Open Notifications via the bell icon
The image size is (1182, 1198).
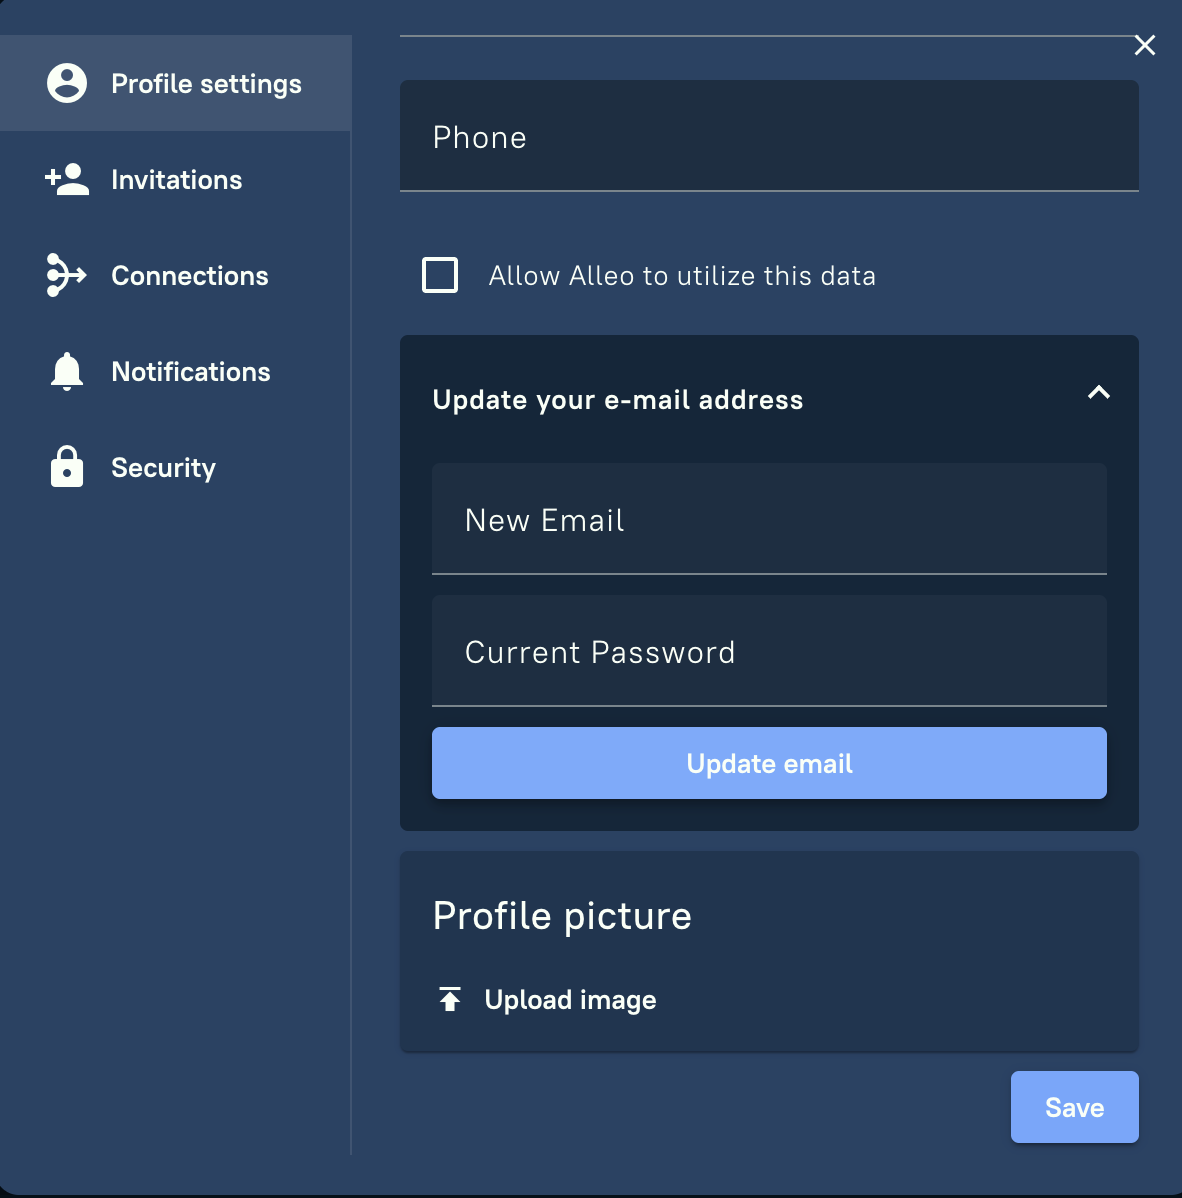point(66,371)
